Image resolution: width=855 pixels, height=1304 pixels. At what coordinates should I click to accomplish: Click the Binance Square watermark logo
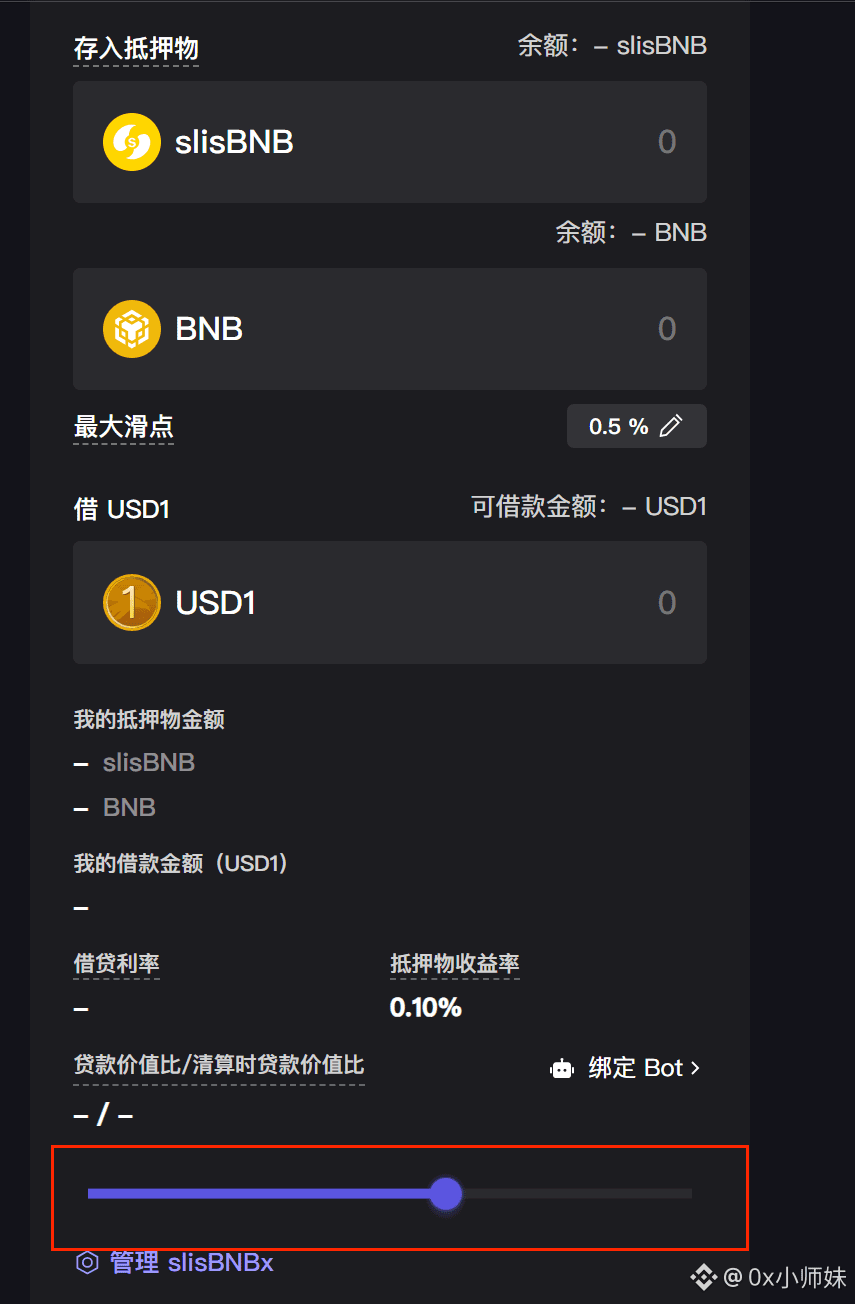coord(705,1276)
